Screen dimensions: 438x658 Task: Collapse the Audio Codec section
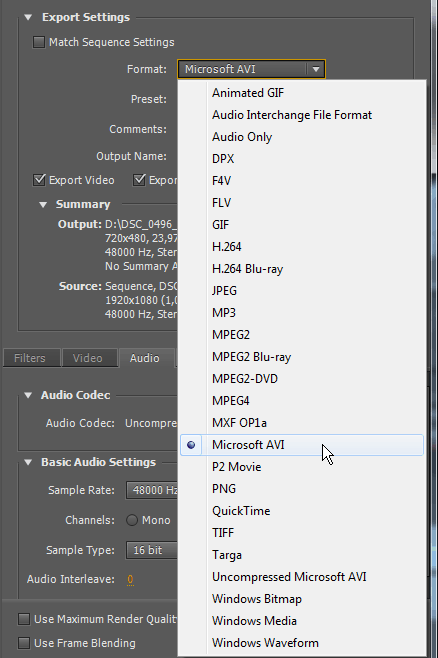(x=28, y=395)
